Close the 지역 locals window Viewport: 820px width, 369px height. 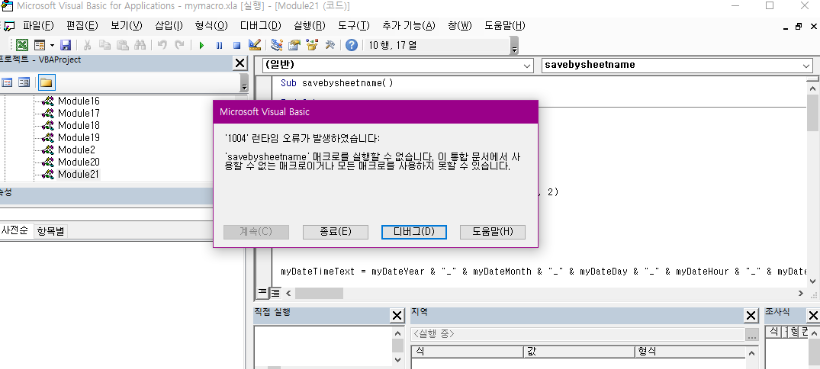tap(751, 316)
